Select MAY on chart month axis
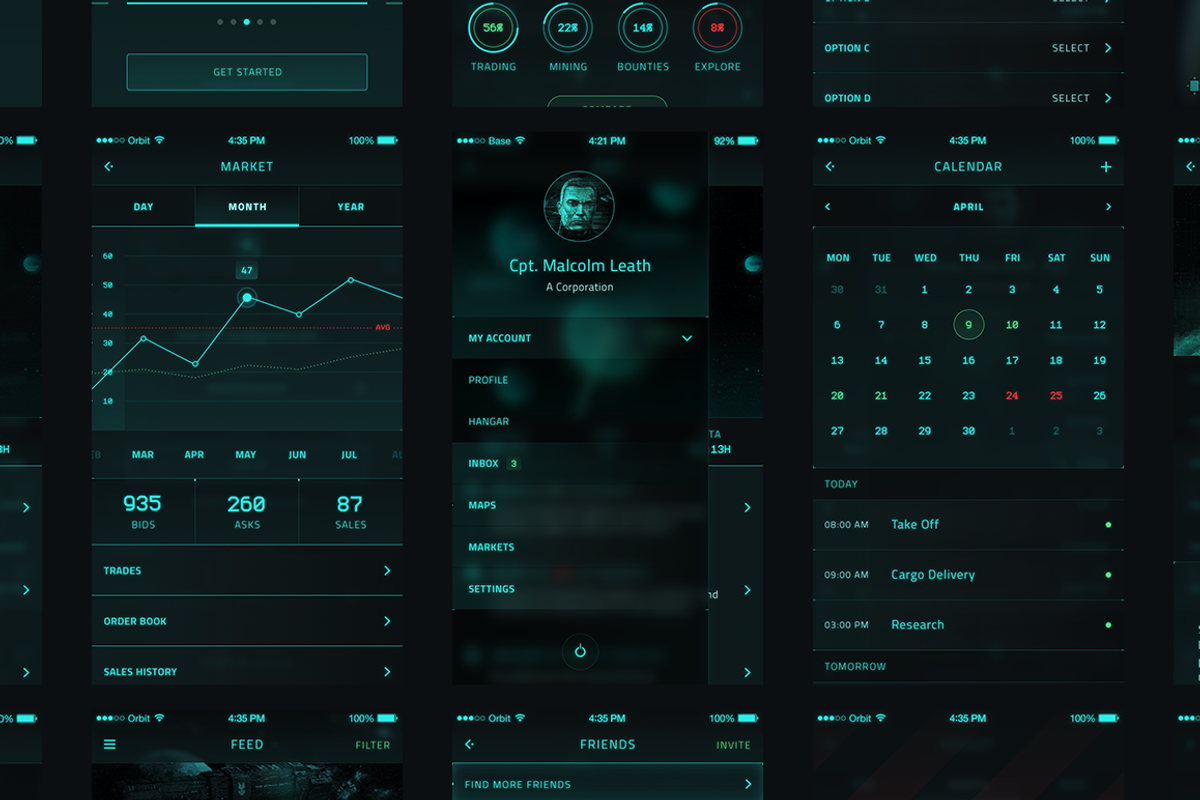1200x800 pixels. click(246, 455)
